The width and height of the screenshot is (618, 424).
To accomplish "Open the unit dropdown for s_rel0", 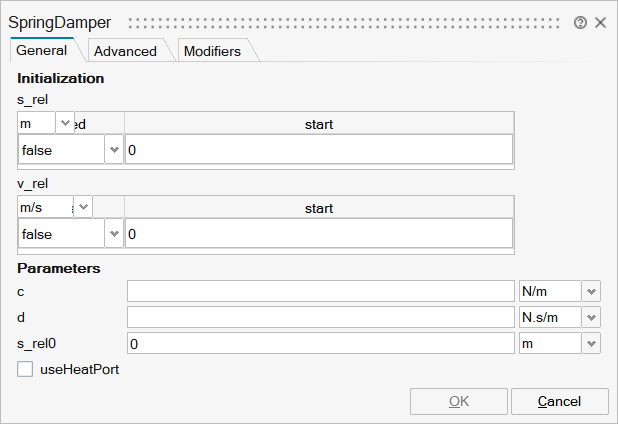I will 591,343.
